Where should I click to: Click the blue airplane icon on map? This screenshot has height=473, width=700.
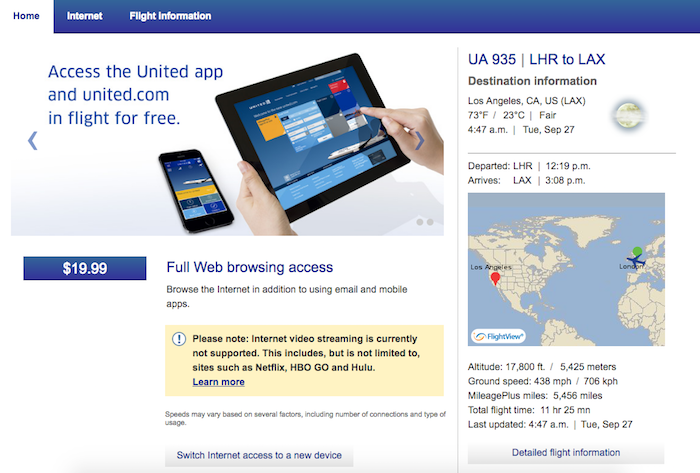point(636,260)
